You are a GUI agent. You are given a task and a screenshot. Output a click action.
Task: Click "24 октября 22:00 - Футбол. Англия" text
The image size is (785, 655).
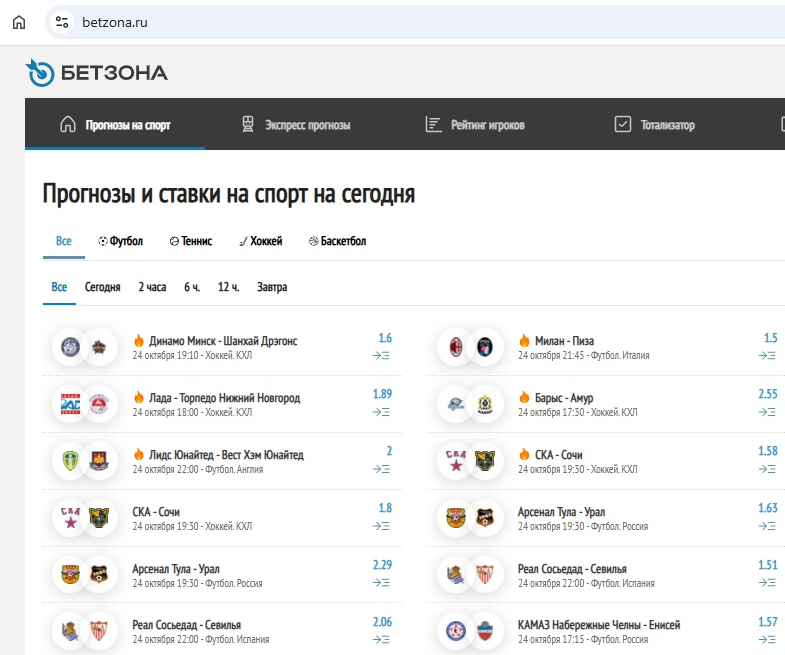coord(198,469)
